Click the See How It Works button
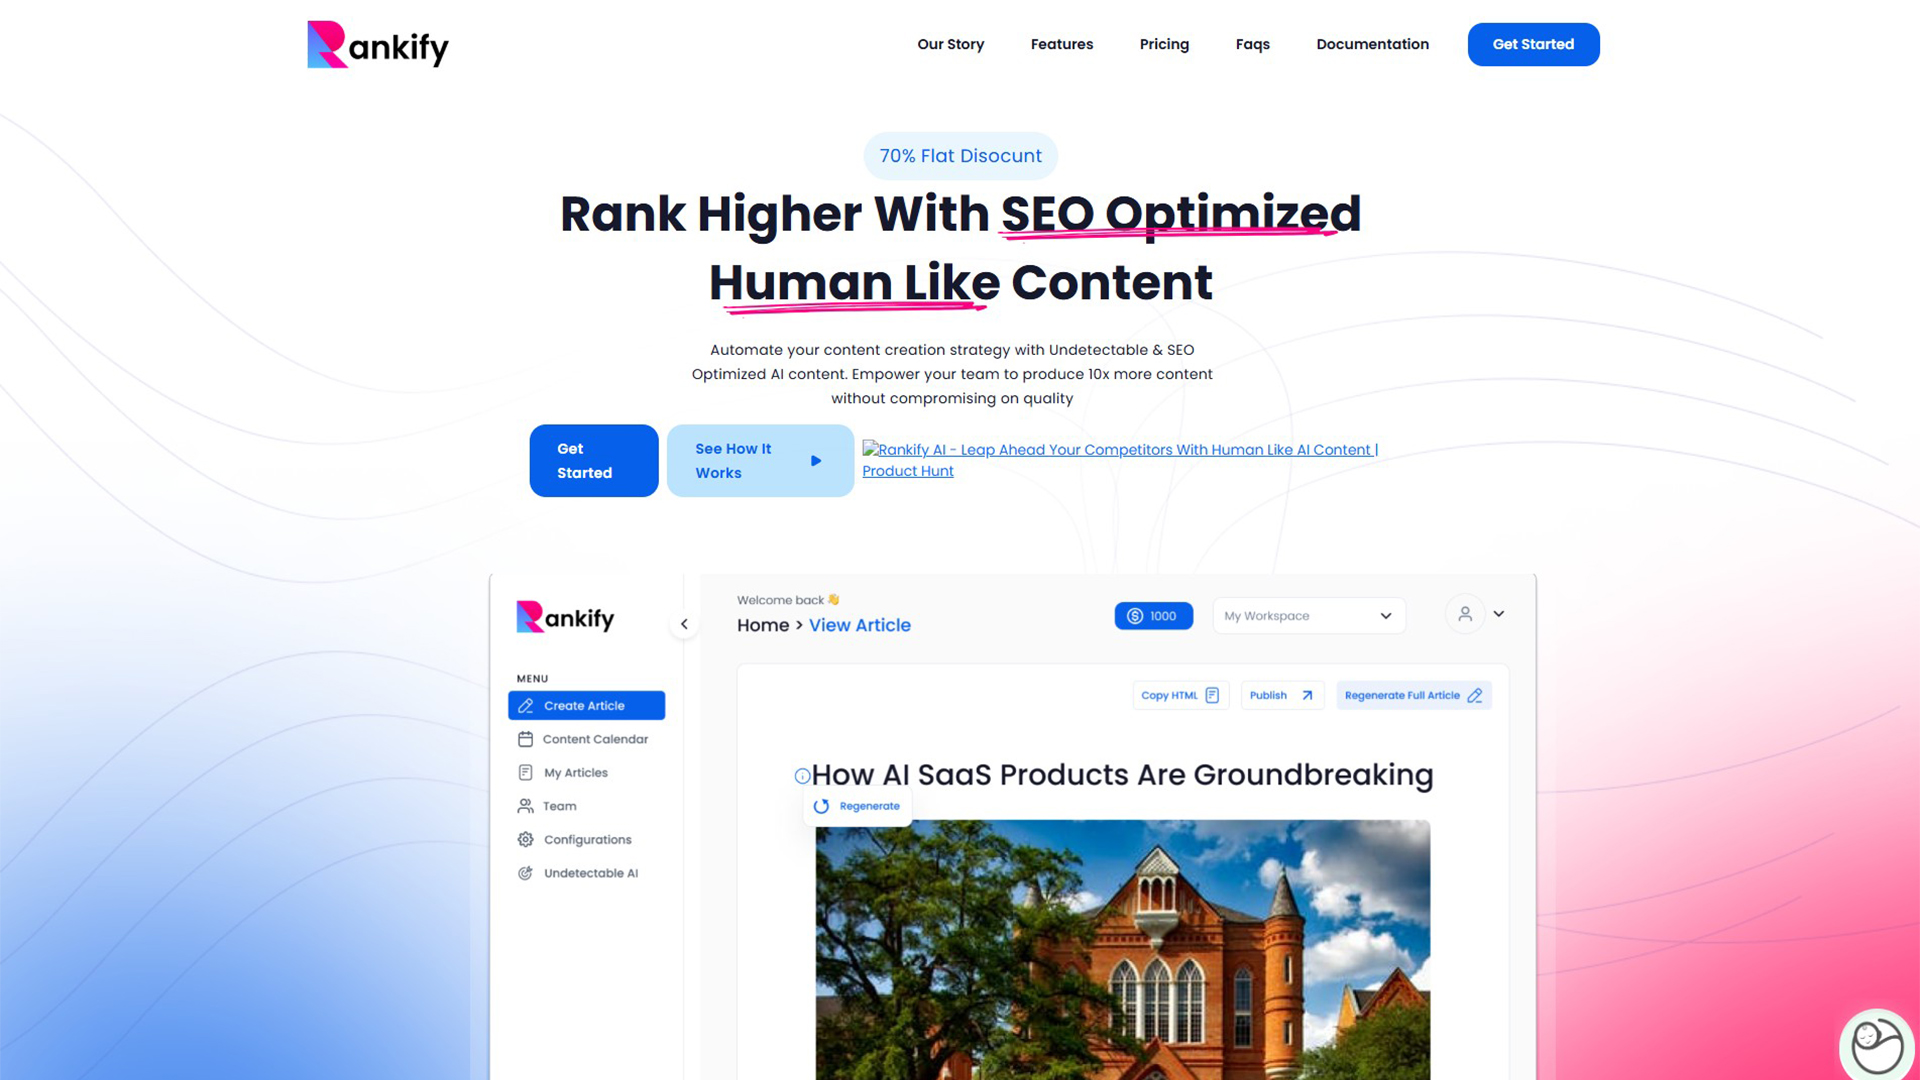 click(x=760, y=461)
